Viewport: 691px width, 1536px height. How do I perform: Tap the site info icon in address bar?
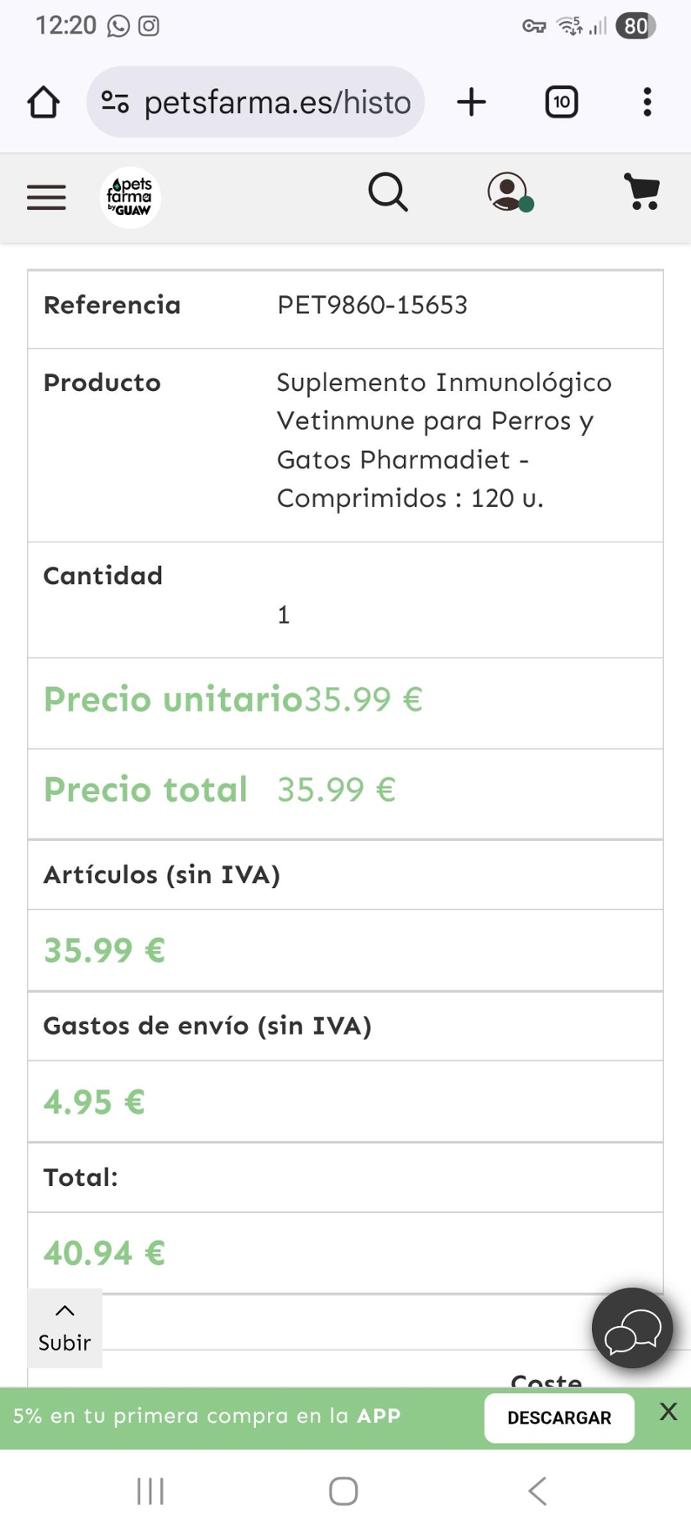click(115, 102)
